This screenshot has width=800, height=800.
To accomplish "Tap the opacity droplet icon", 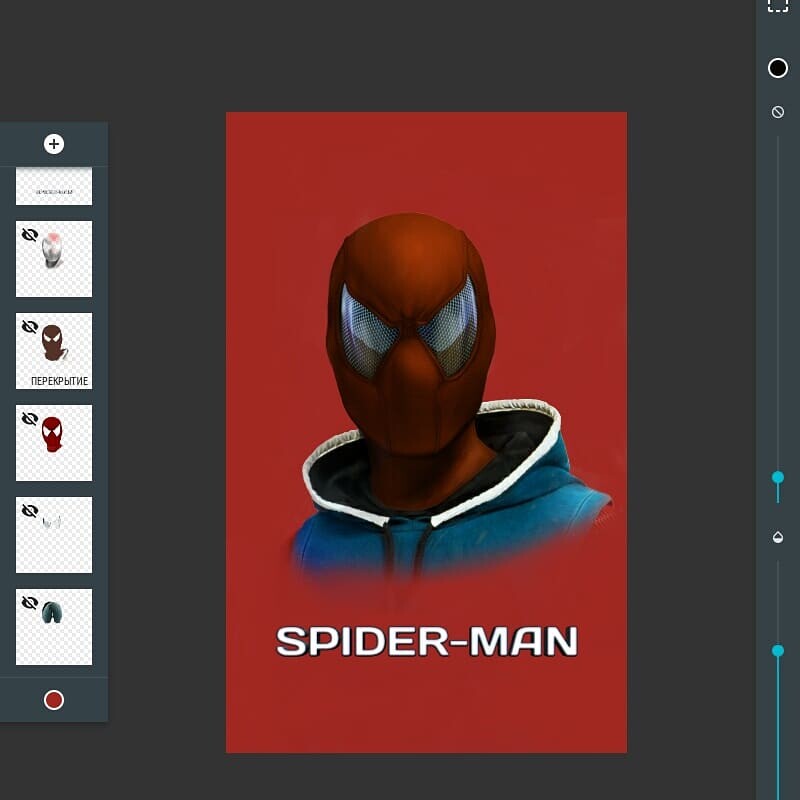I will point(778,537).
